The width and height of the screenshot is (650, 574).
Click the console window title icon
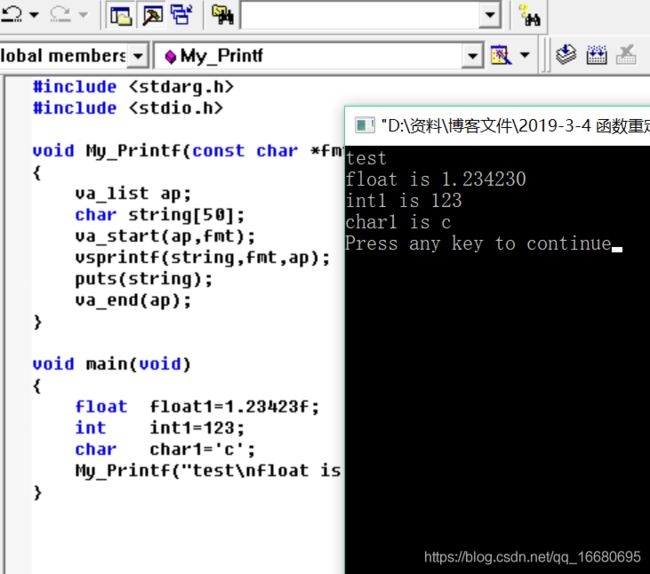tap(365, 125)
